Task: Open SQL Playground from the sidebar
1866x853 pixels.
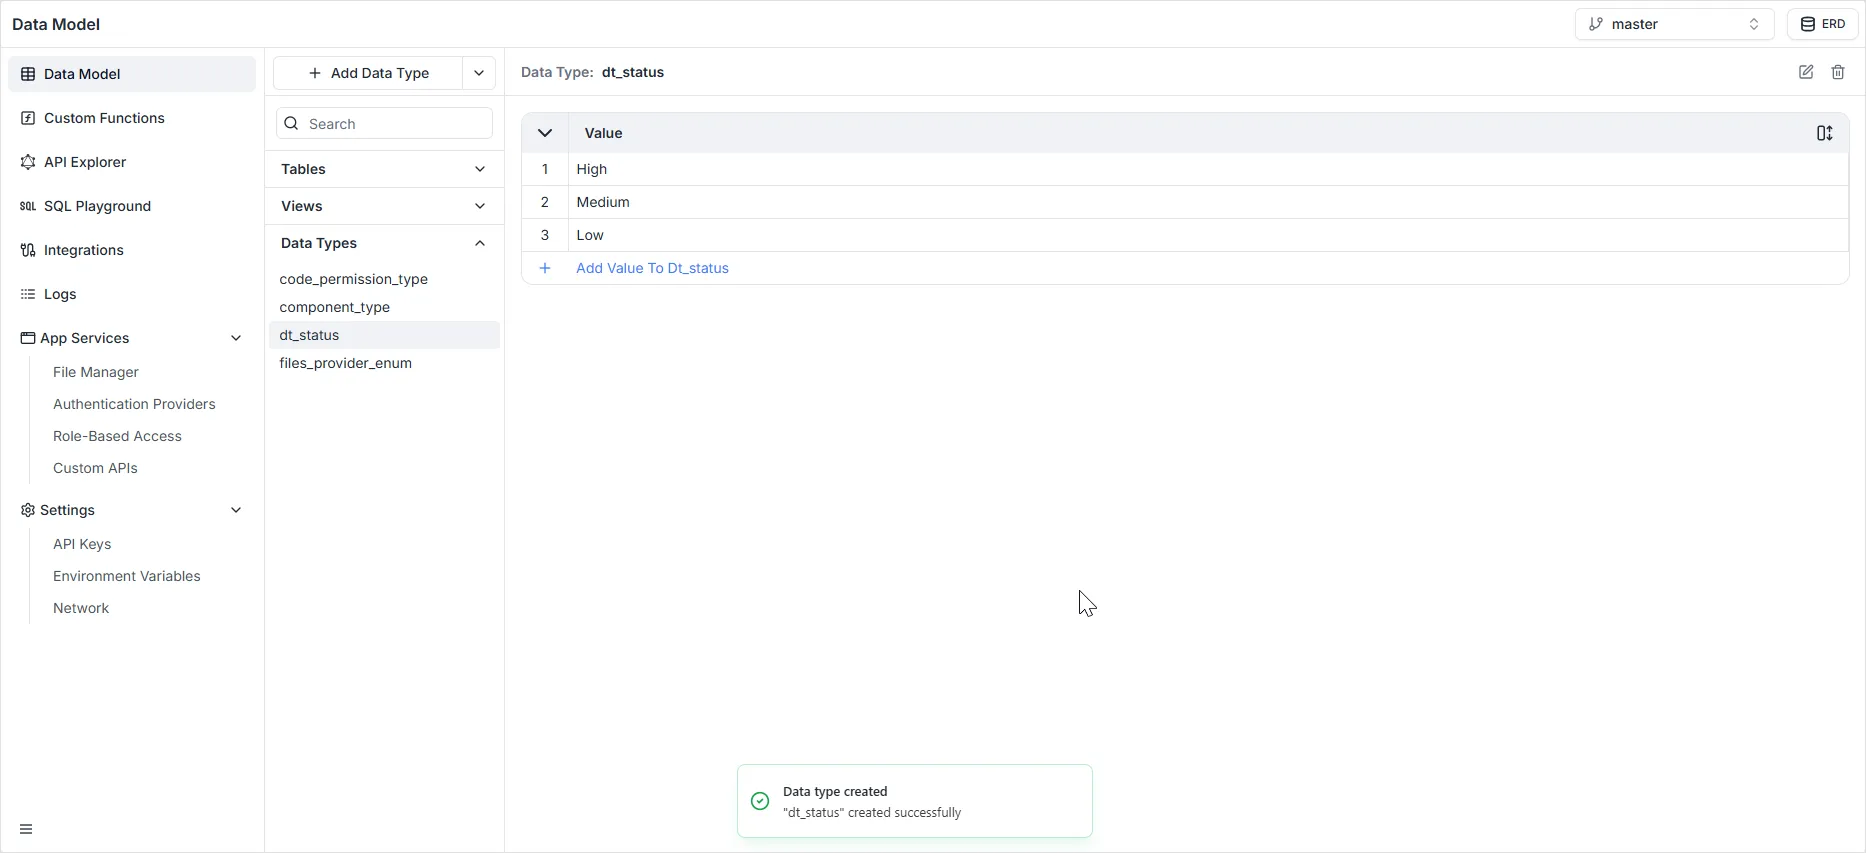Action: [x=97, y=206]
